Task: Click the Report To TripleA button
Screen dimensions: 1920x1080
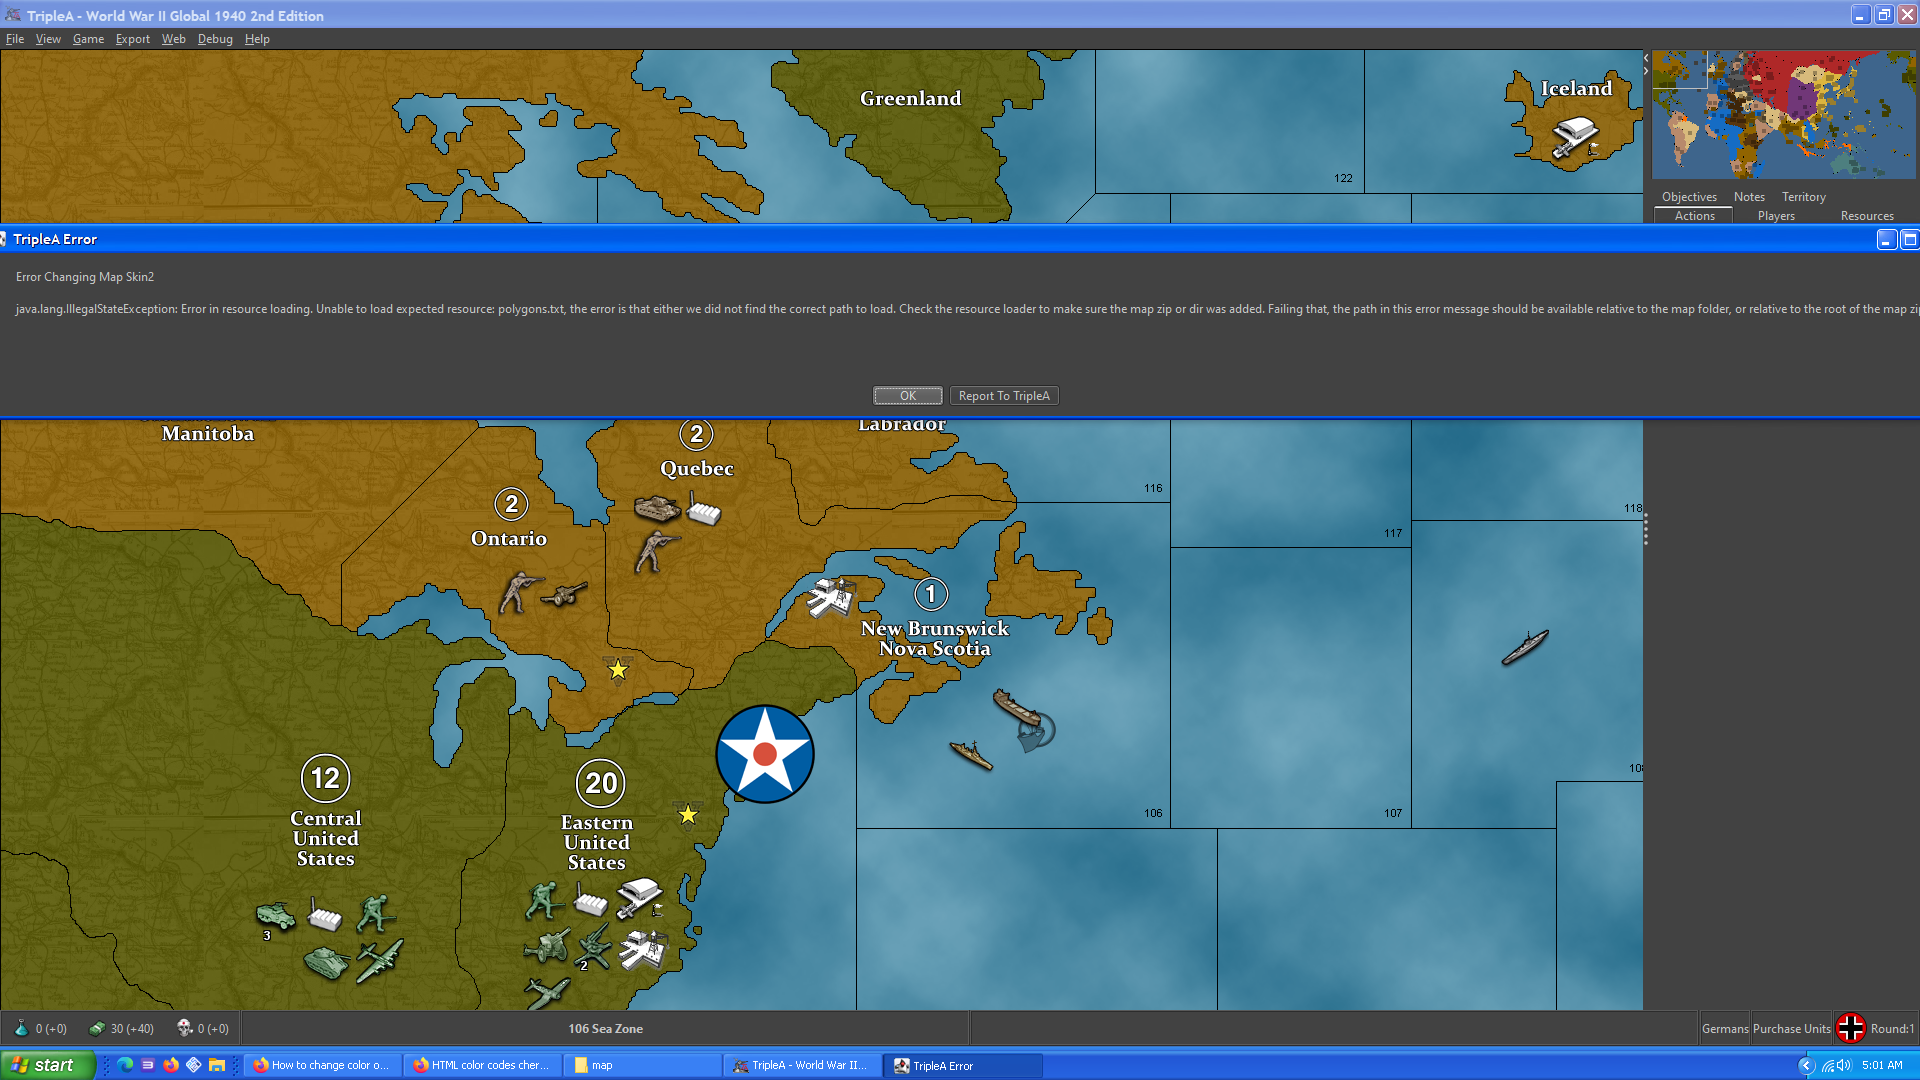Action: [x=1004, y=396]
